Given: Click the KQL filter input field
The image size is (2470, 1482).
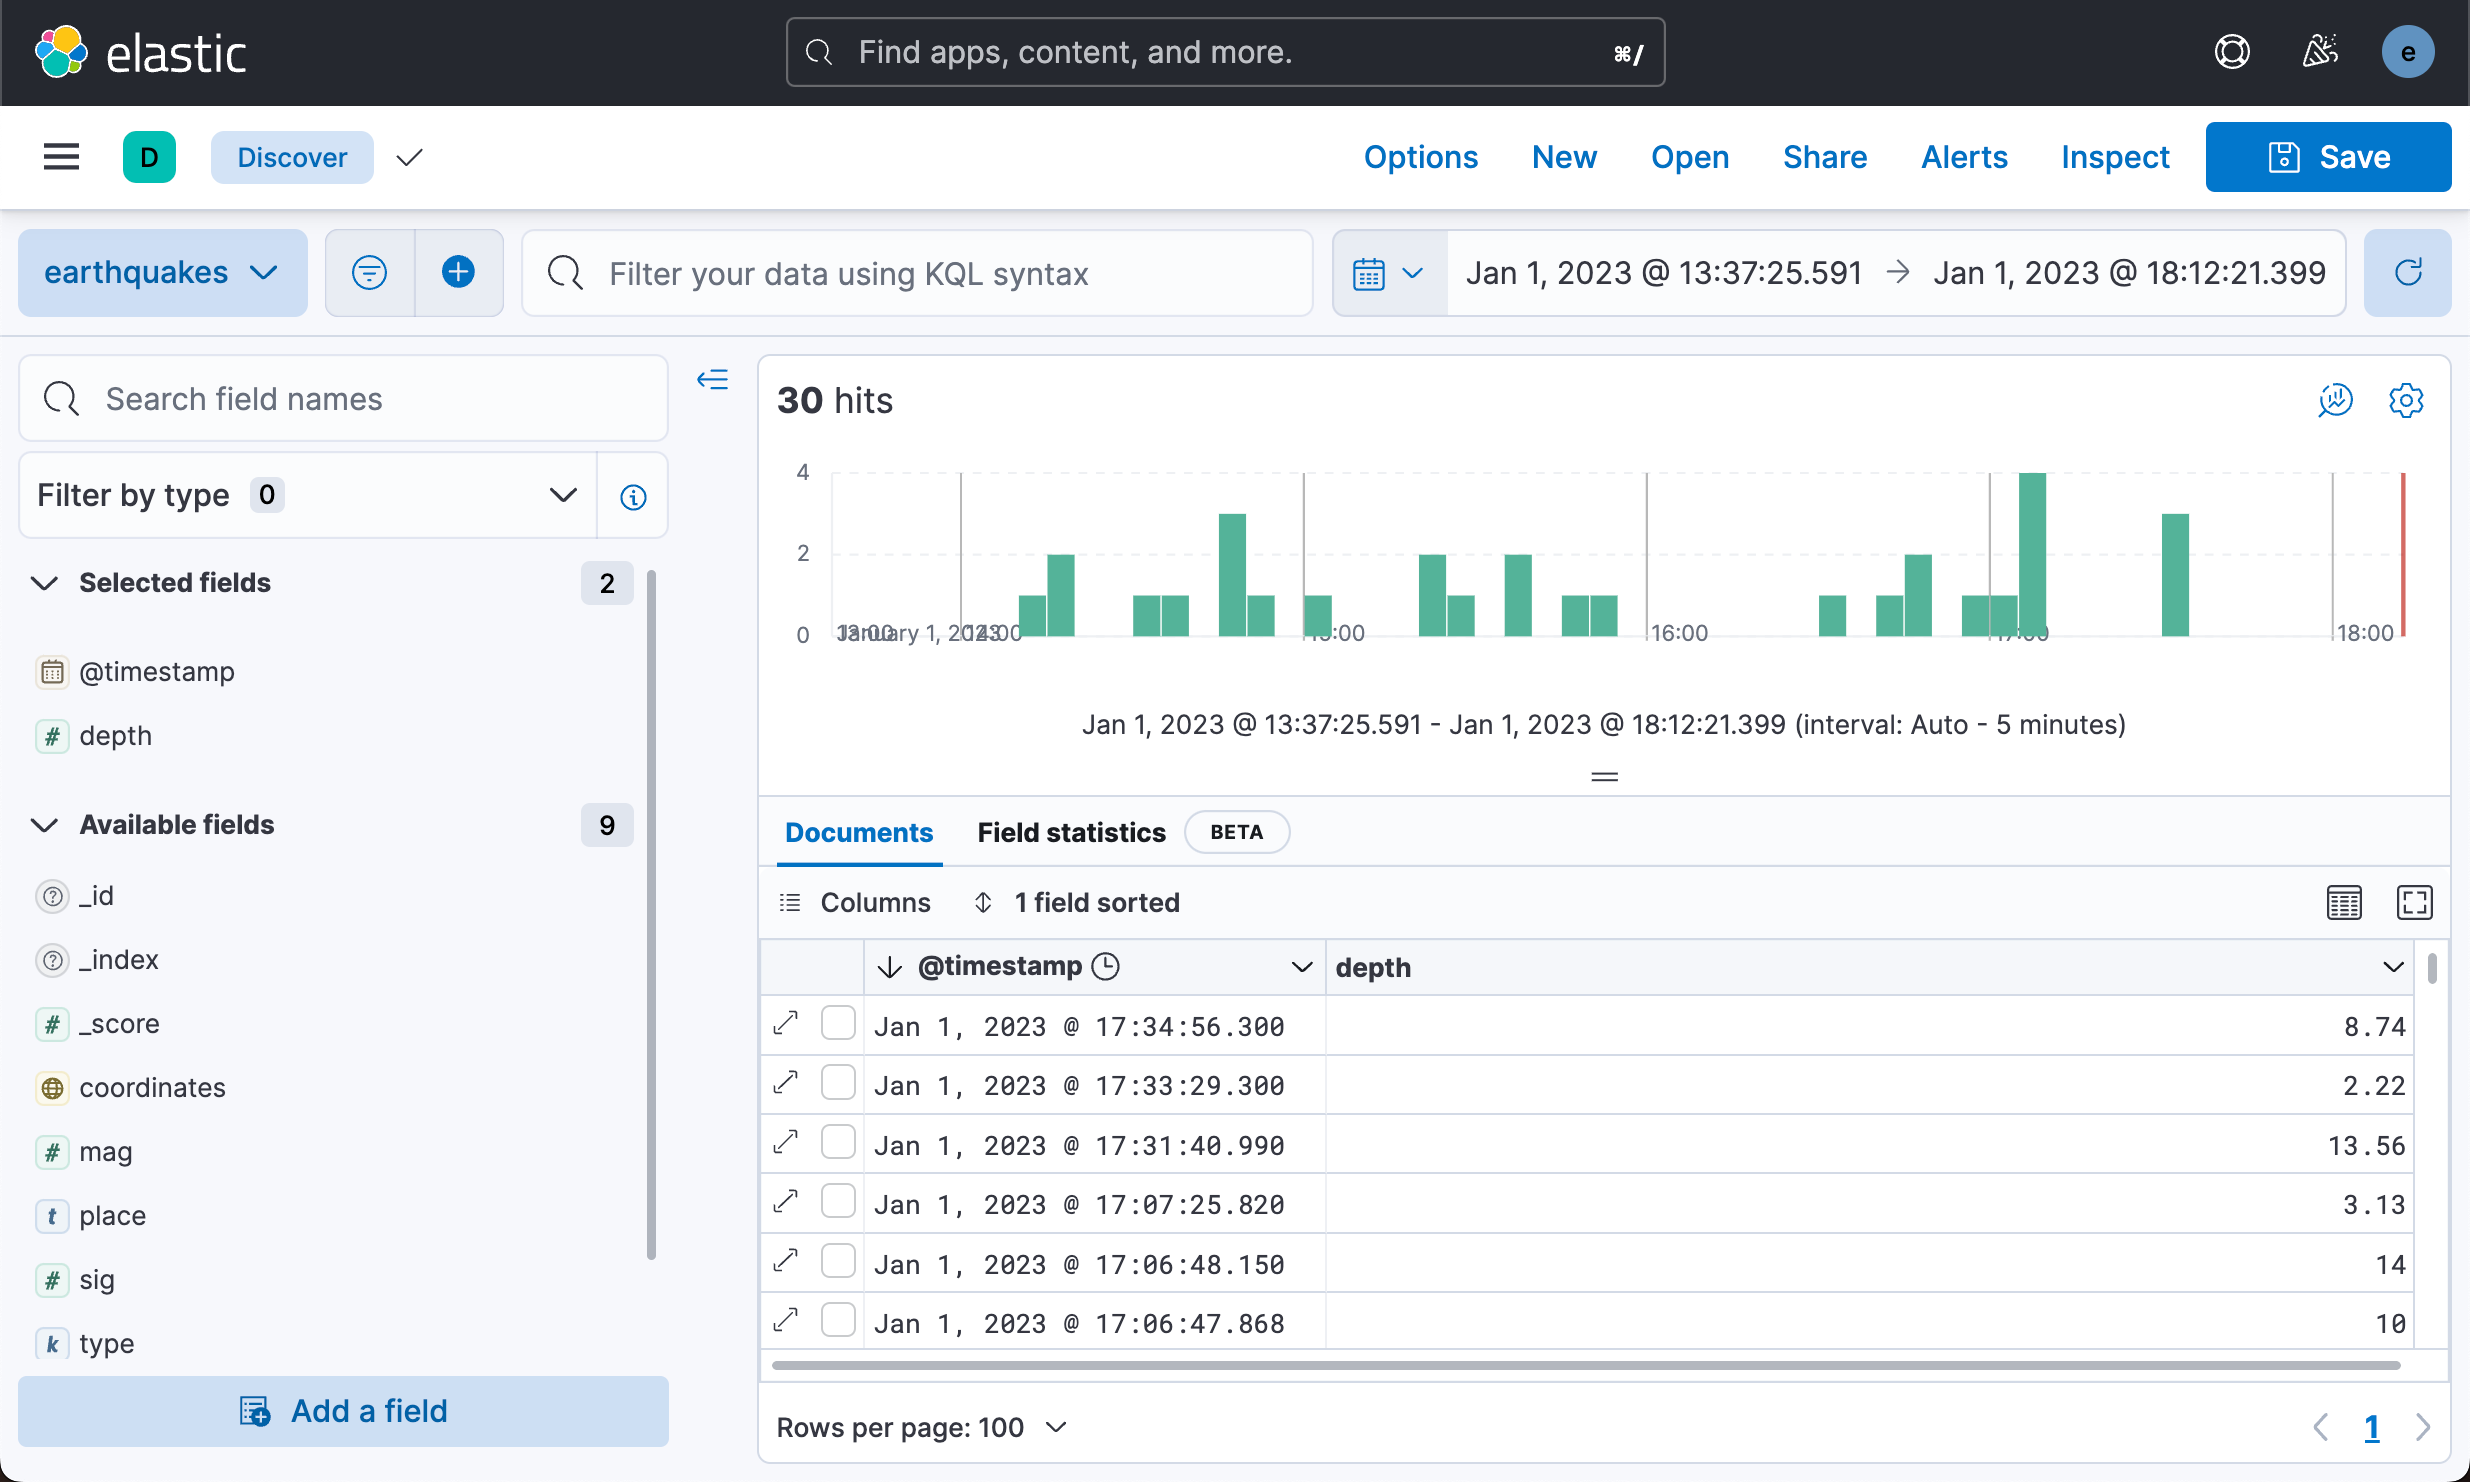Looking at the screenshot, I should pyautogui.click(x=915, y=272).
